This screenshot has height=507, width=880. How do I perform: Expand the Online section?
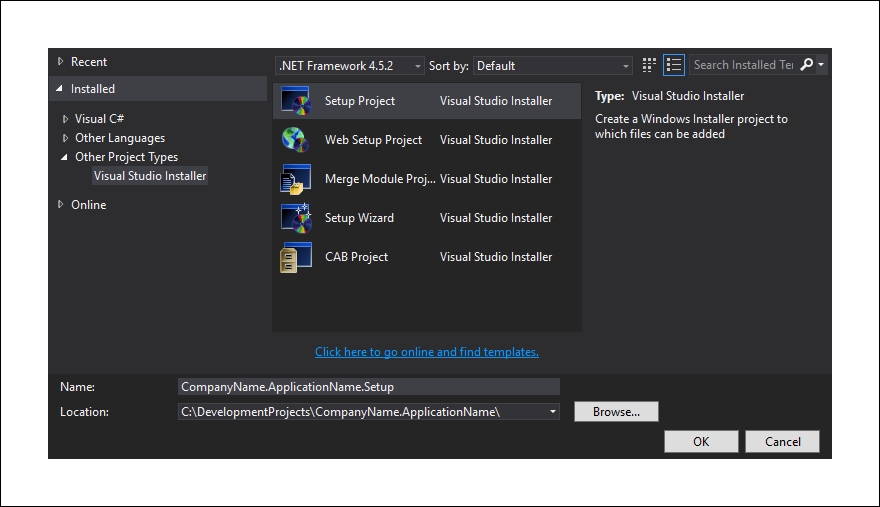(x=60, y=204)
